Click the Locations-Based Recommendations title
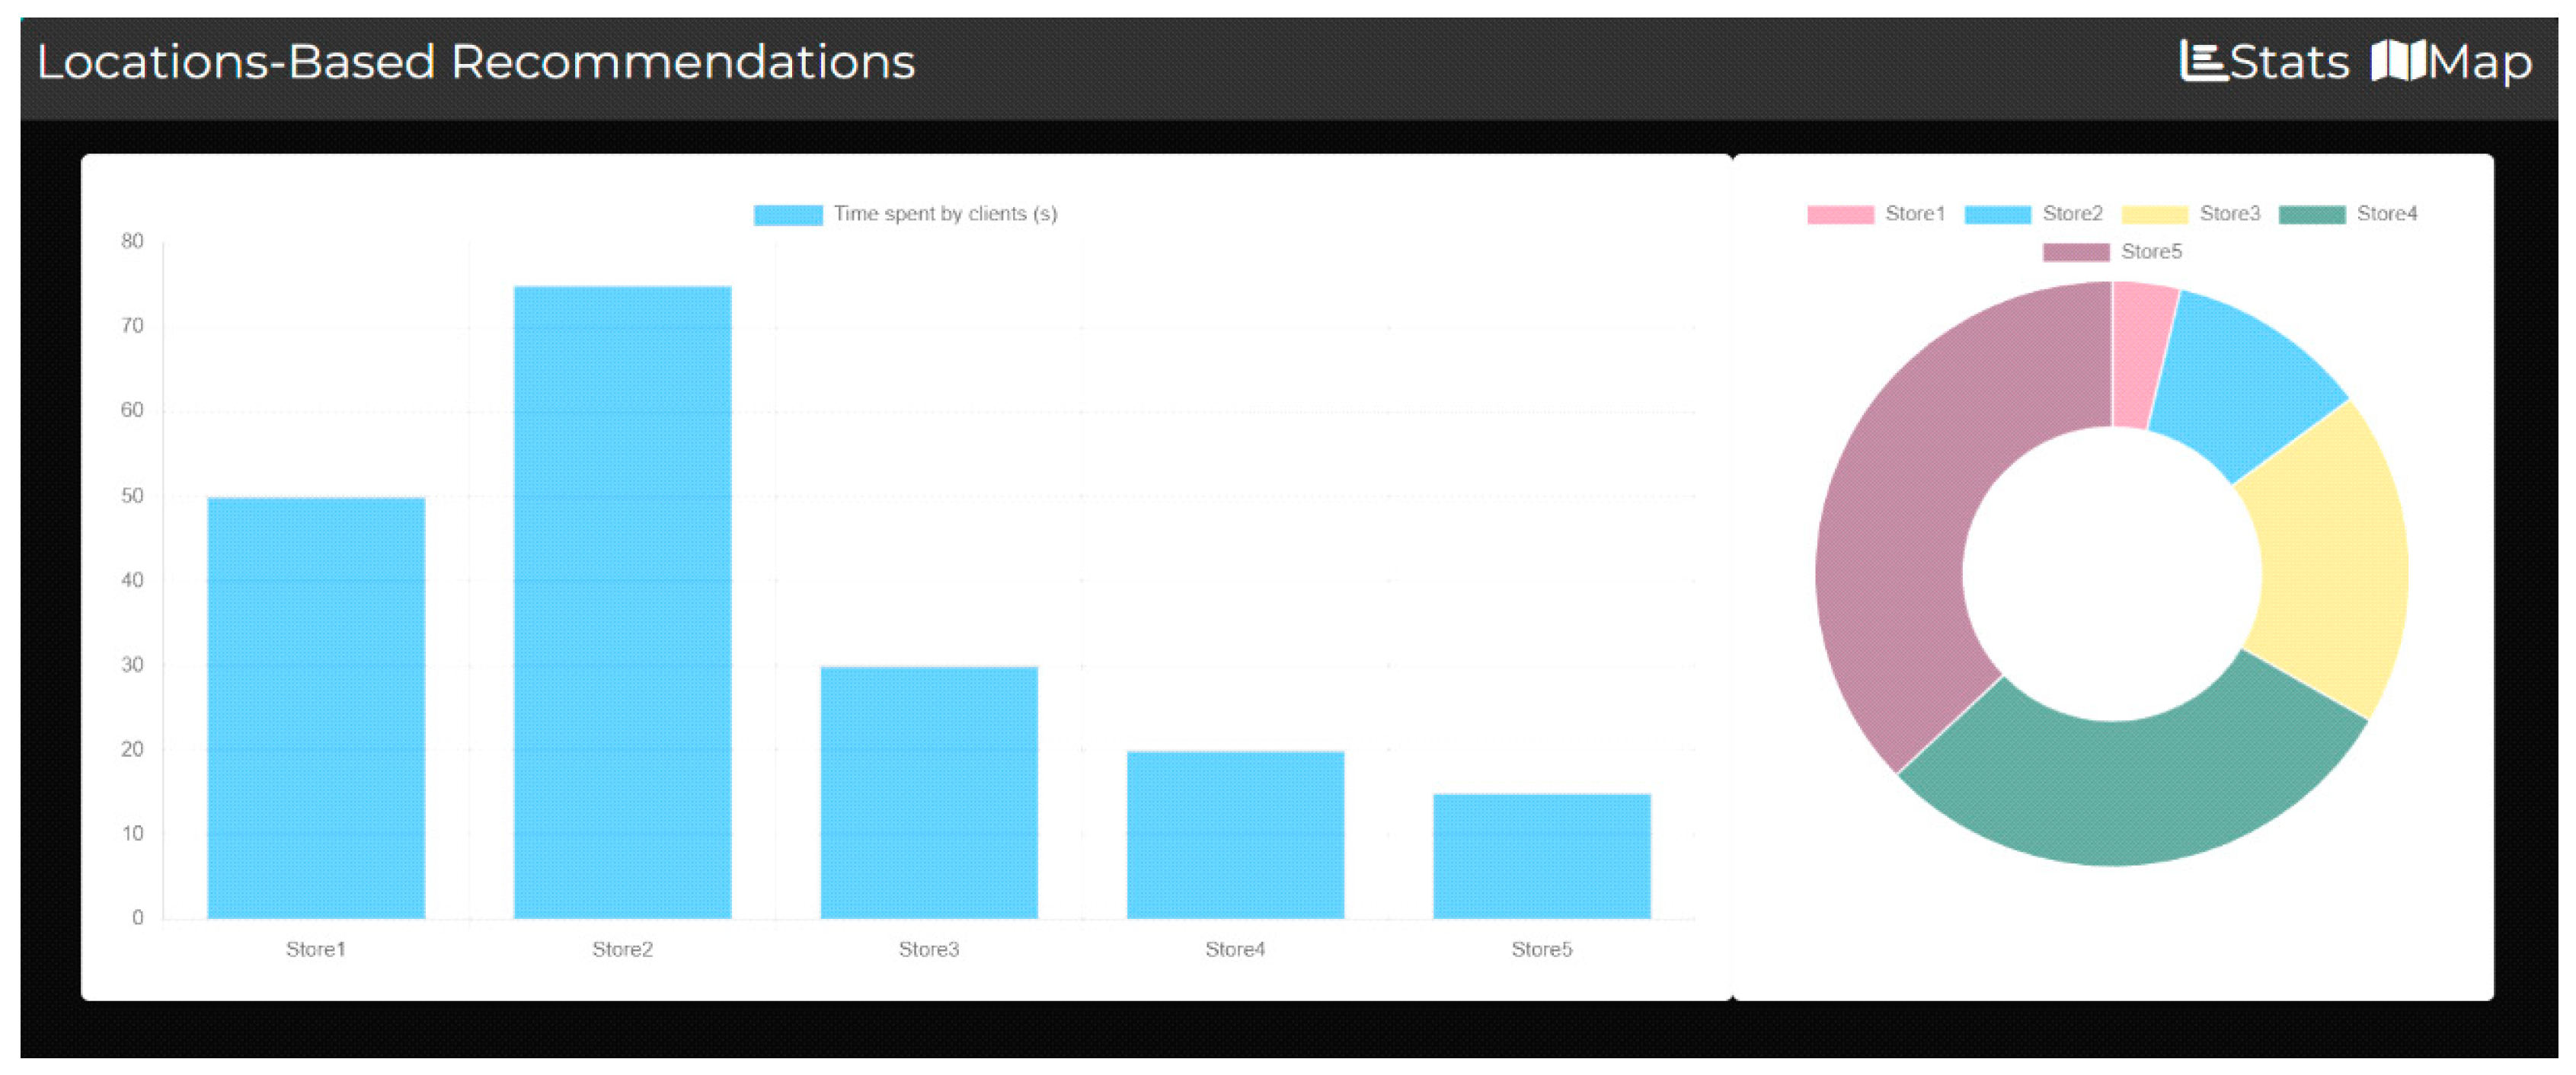2576x1075 pixels. (476, 62)
